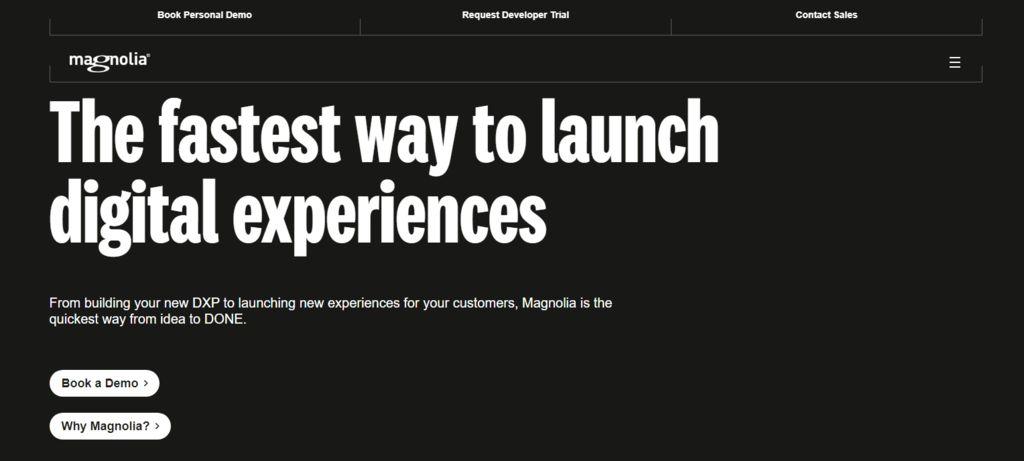Viewport: 1024px width, 461px height.
Task: Click the registered trademark symbol by the logo
Action: (148, 56)
